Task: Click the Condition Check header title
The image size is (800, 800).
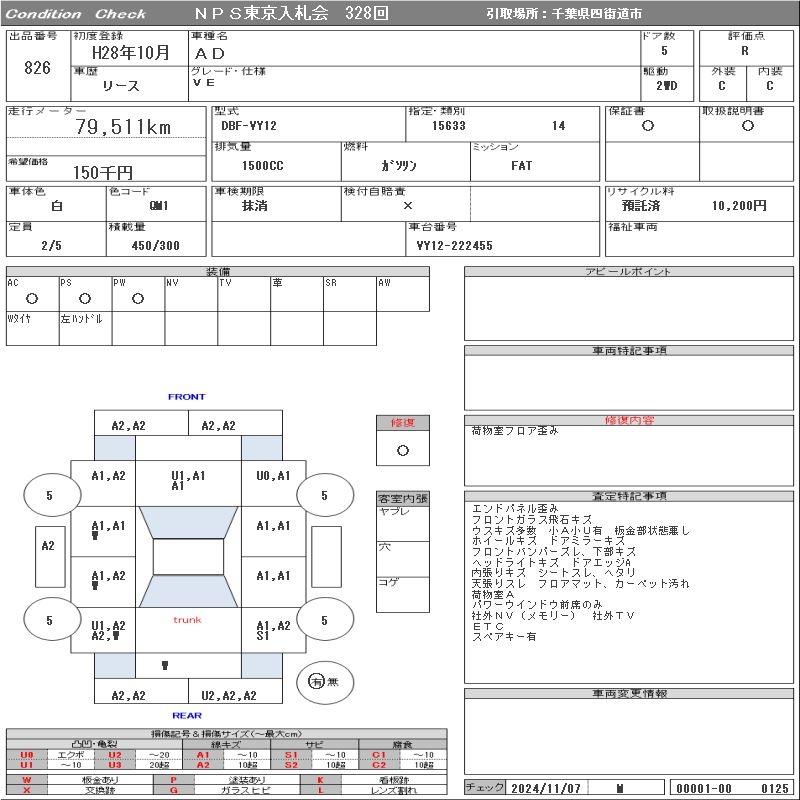Action: tap(78, 14)
